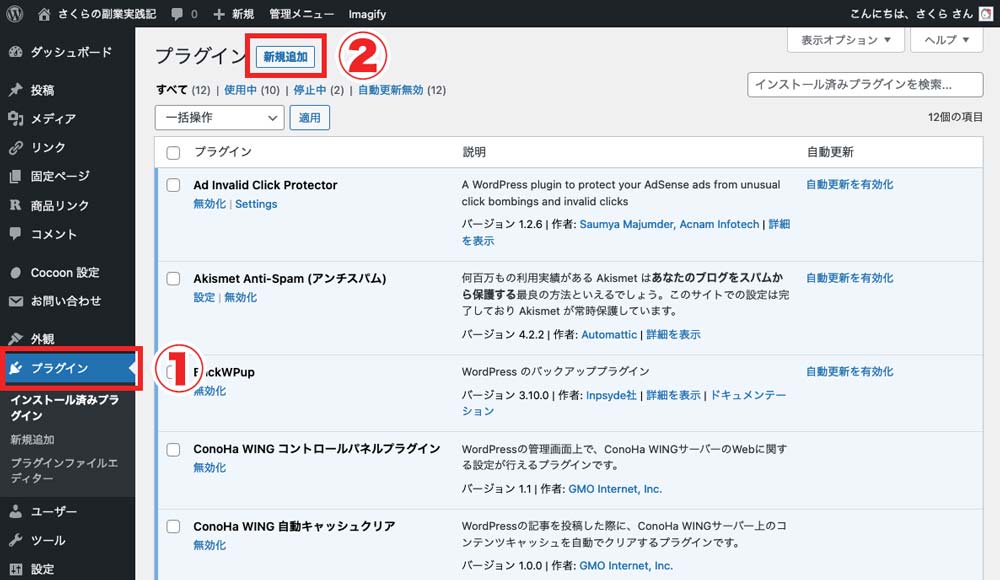
Task: Click the Cocoon 設定 circle icon
Action: click(16, 272)
